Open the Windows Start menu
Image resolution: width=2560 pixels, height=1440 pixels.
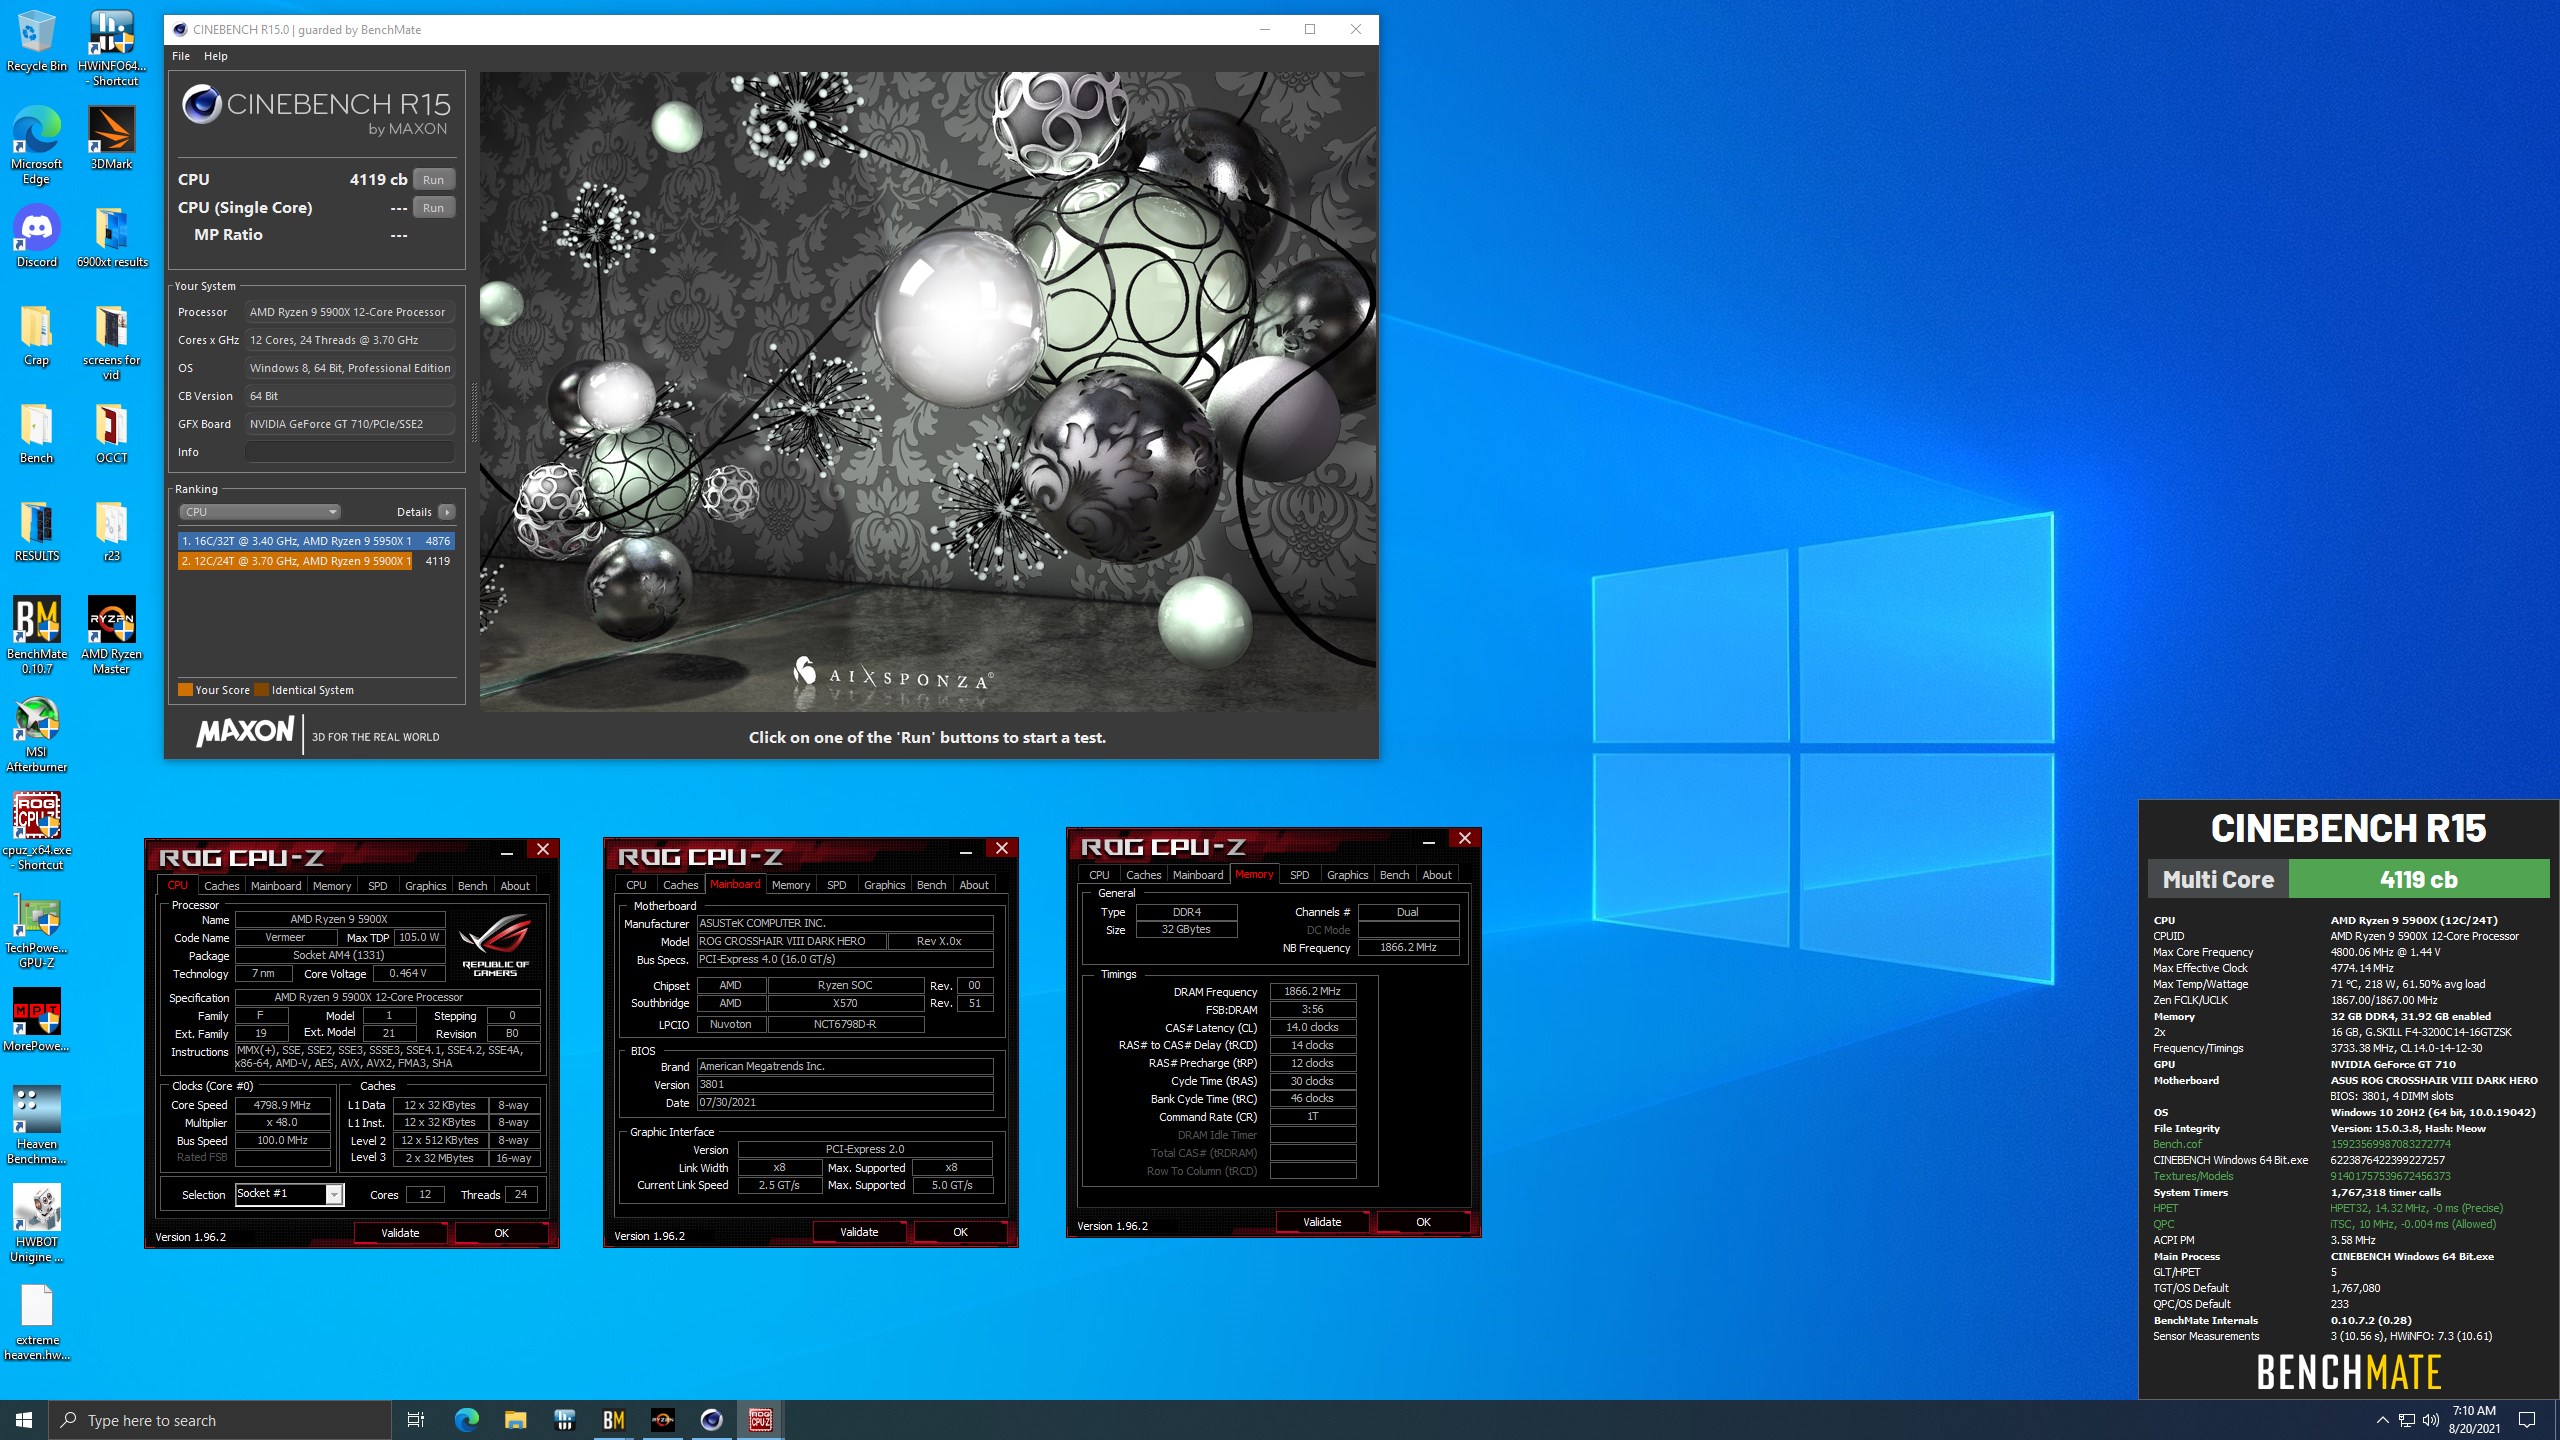coord(24,1420)
